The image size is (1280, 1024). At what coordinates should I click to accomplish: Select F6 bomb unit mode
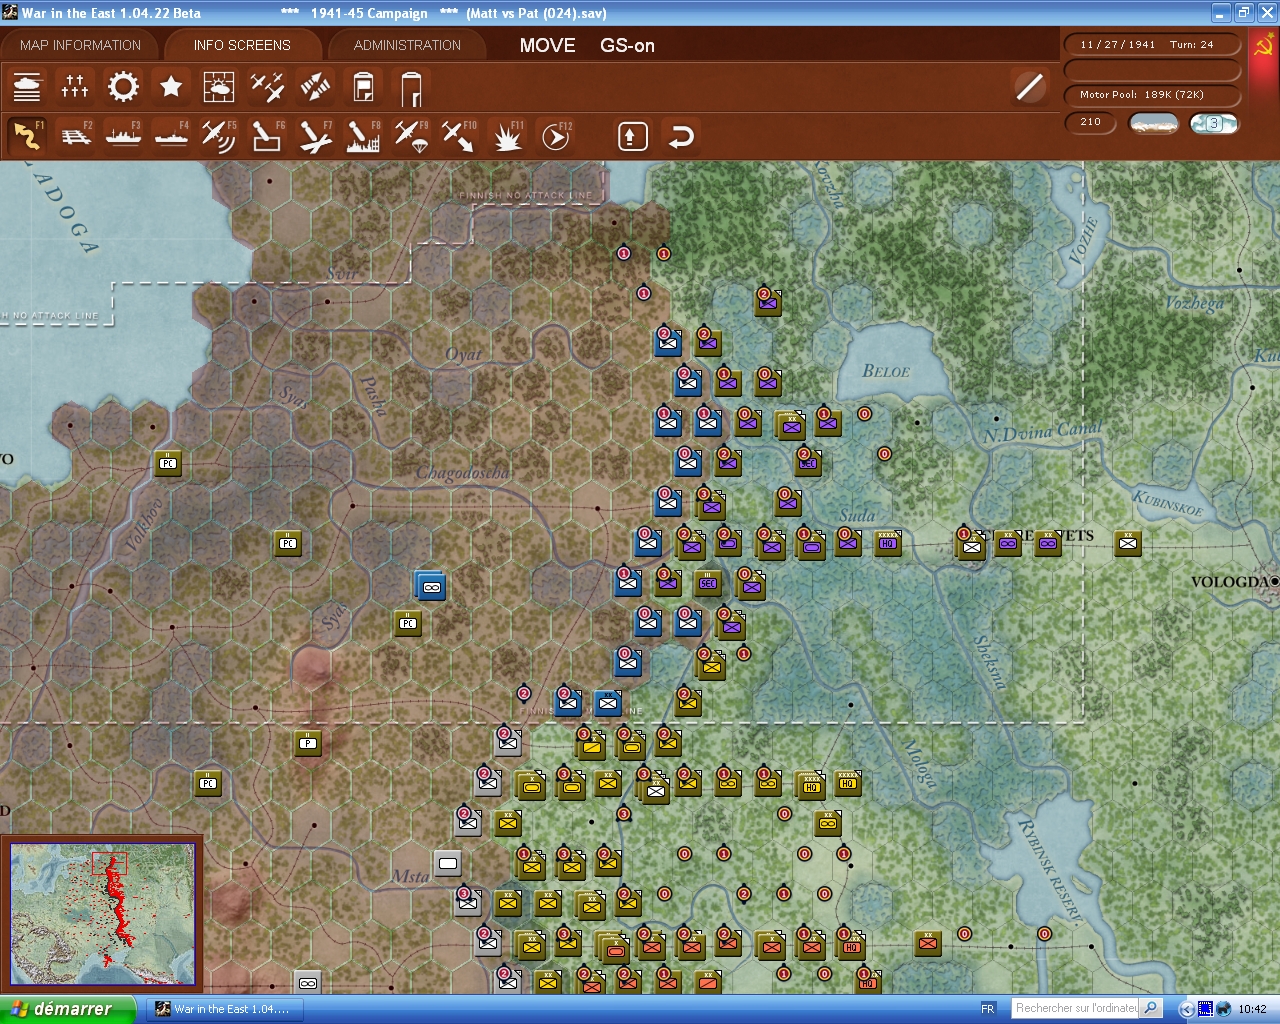pos(267,136)
